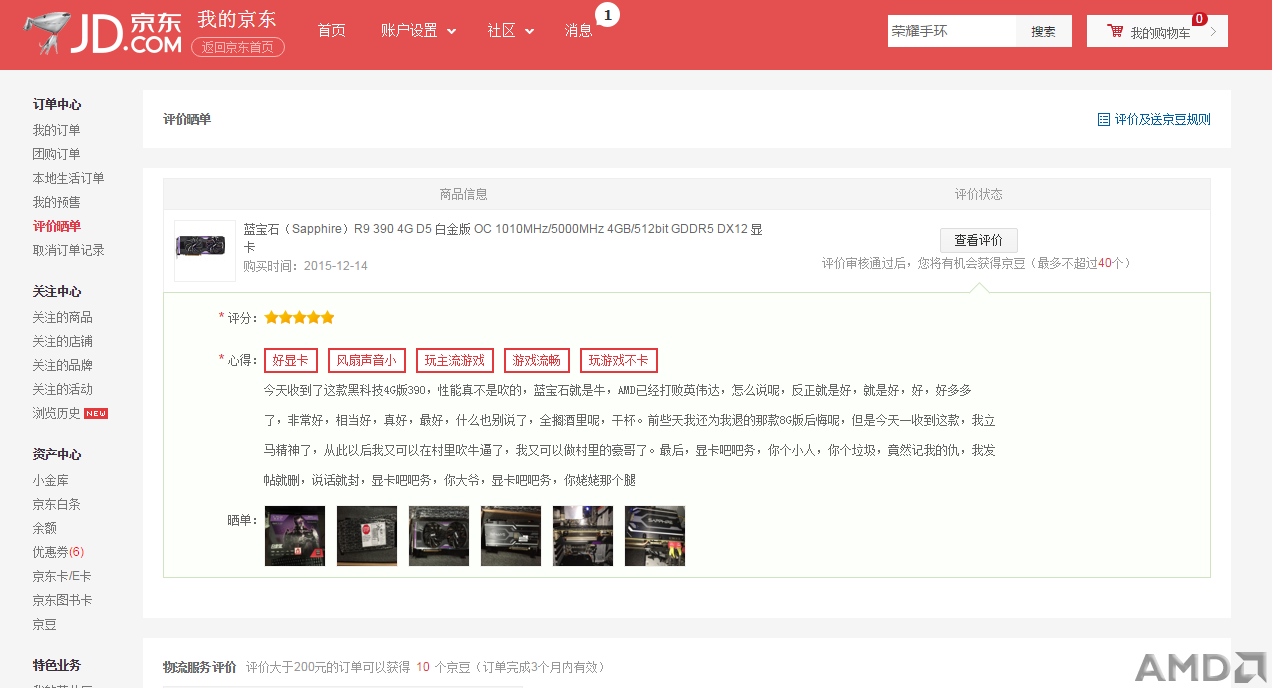Open 小金库 in the sidebar

50,480
